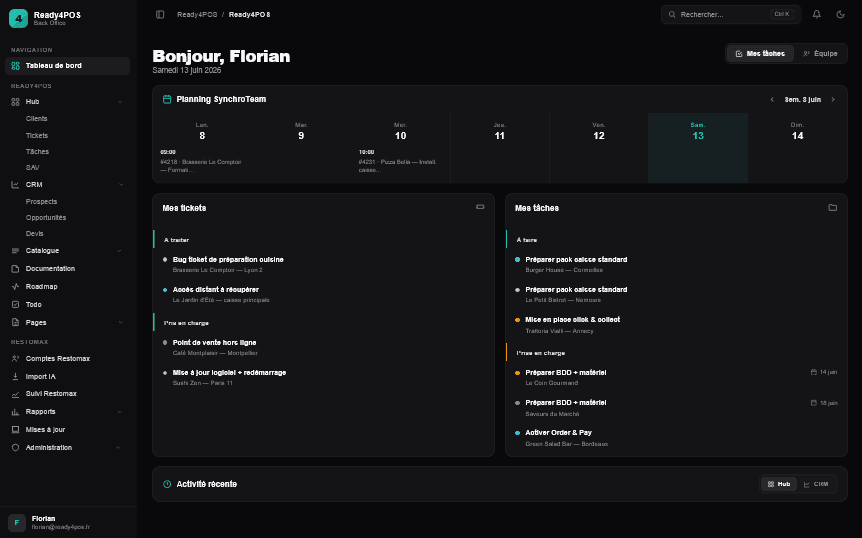Open Florian user profile at bottom
The image size is (862, 538).
(x=68, y=523)
